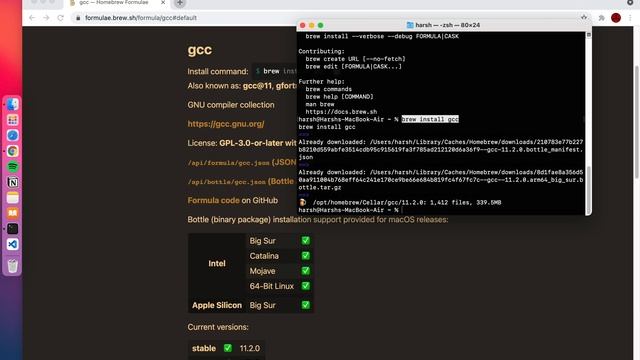The height and width of the screenshot is (360, 640).
Task: View site info lock icon
Action: coord(78,18)
